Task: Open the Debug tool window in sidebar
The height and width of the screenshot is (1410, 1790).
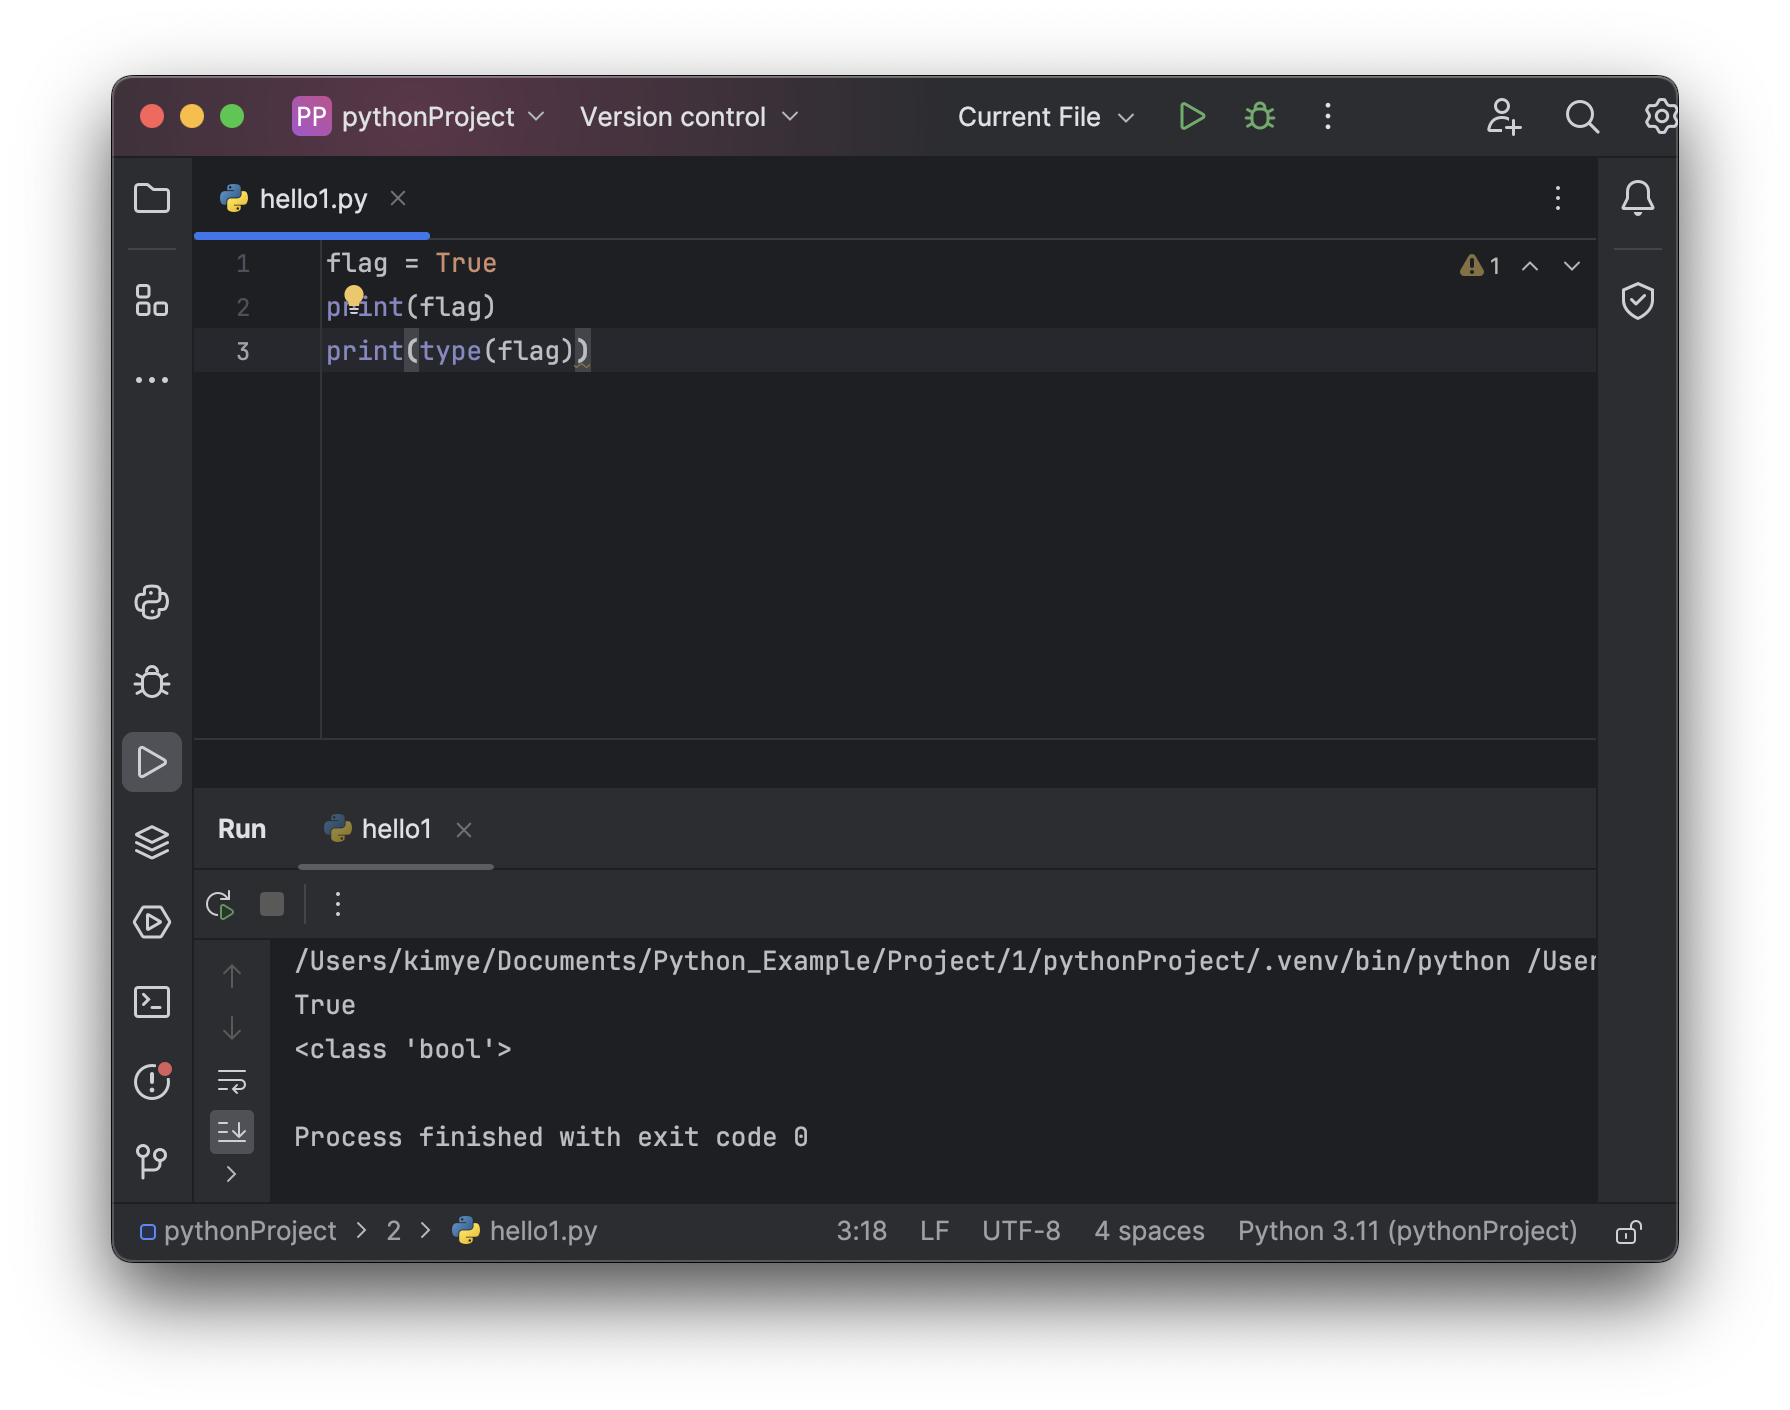Action: 152,682
